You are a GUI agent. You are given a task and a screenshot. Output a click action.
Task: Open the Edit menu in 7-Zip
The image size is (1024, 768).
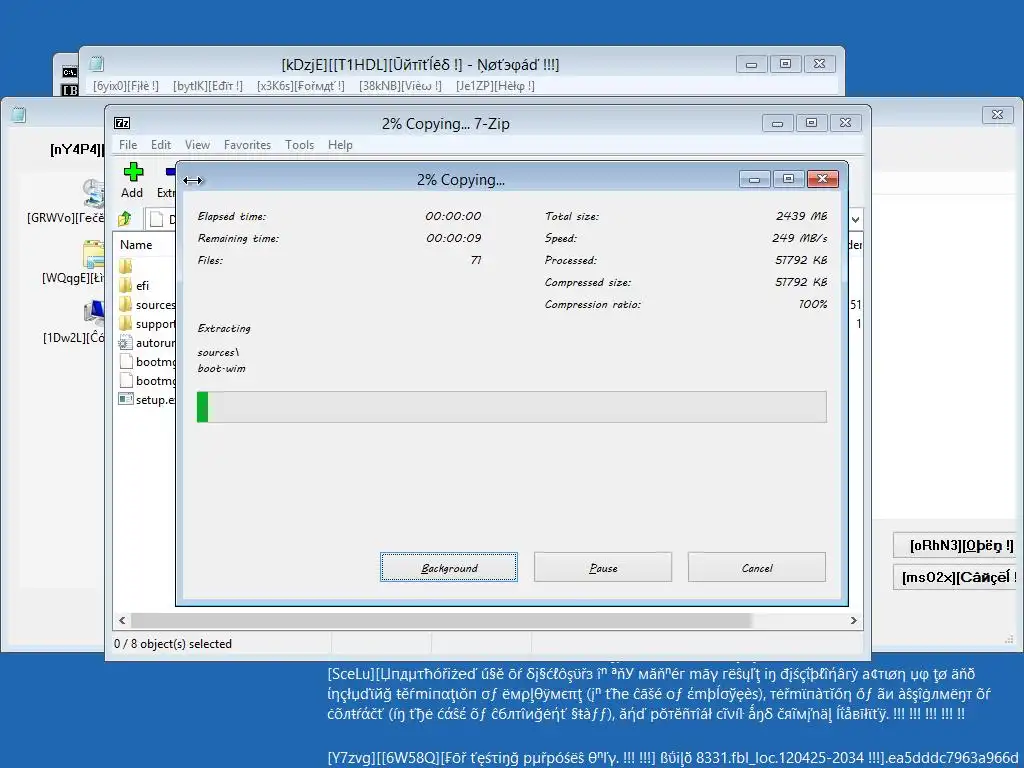161,145
